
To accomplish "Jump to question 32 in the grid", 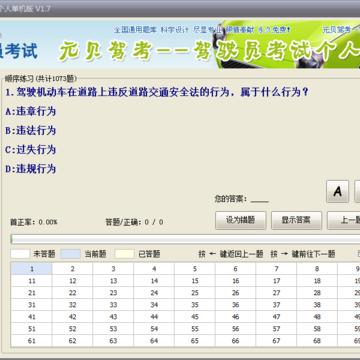I will click(x=72, y=305).
